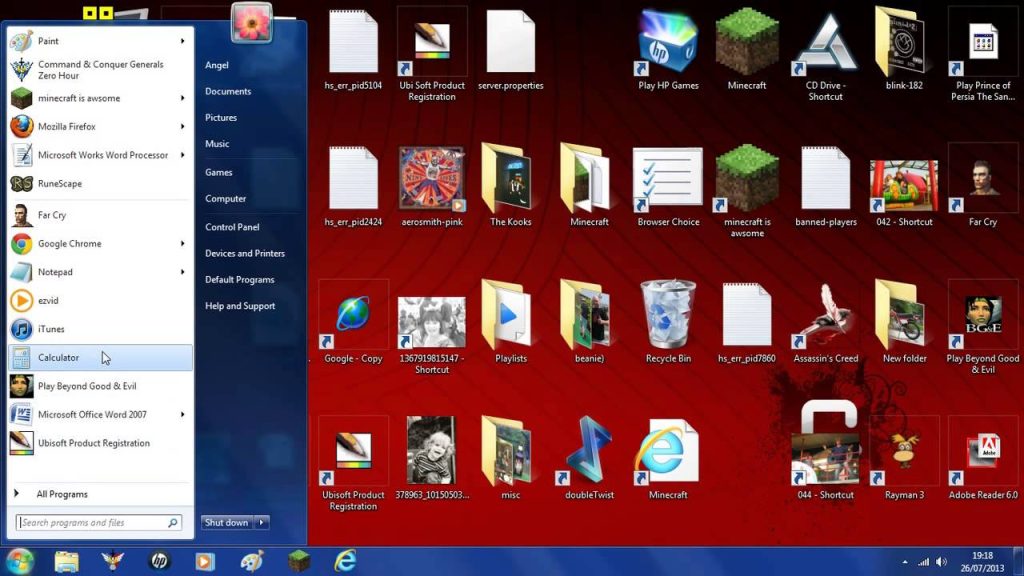Image resolution: width=1024 pixels, height=576 pixels.
Task: Expand Mozilla Firefox submenu arrow
Action: click(183, 127)
